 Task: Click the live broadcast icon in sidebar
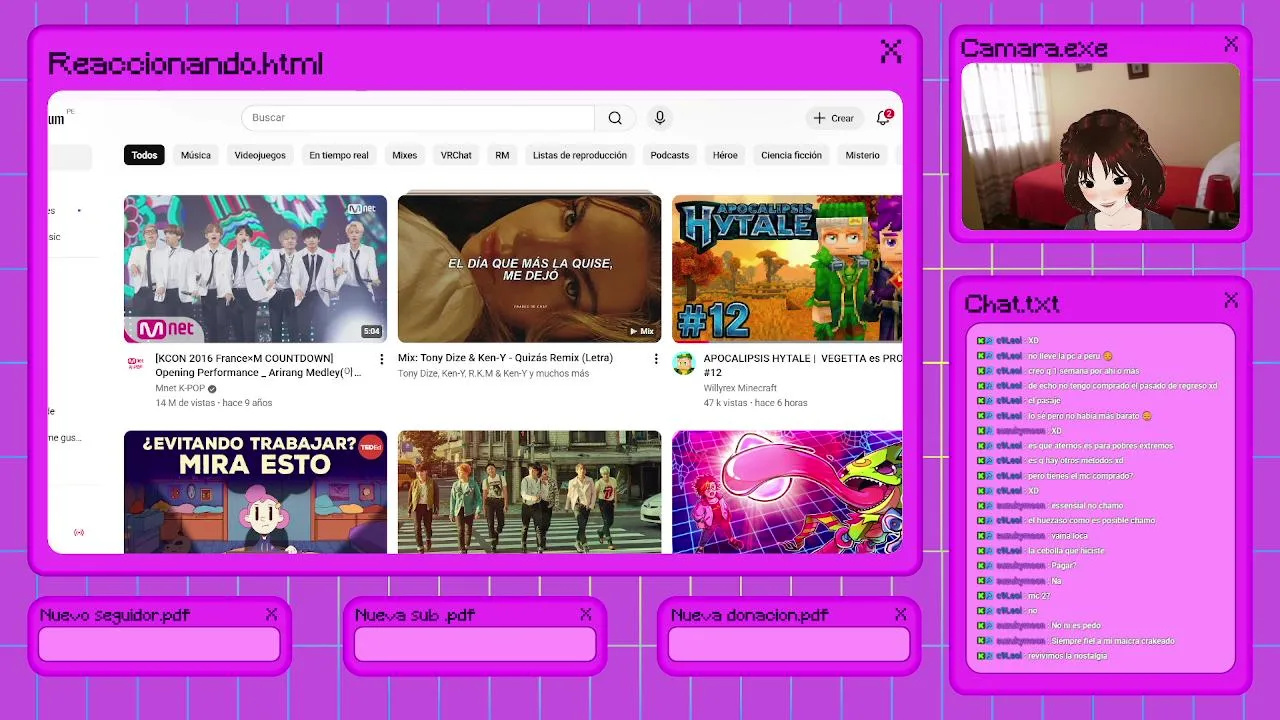pos(79,532)
